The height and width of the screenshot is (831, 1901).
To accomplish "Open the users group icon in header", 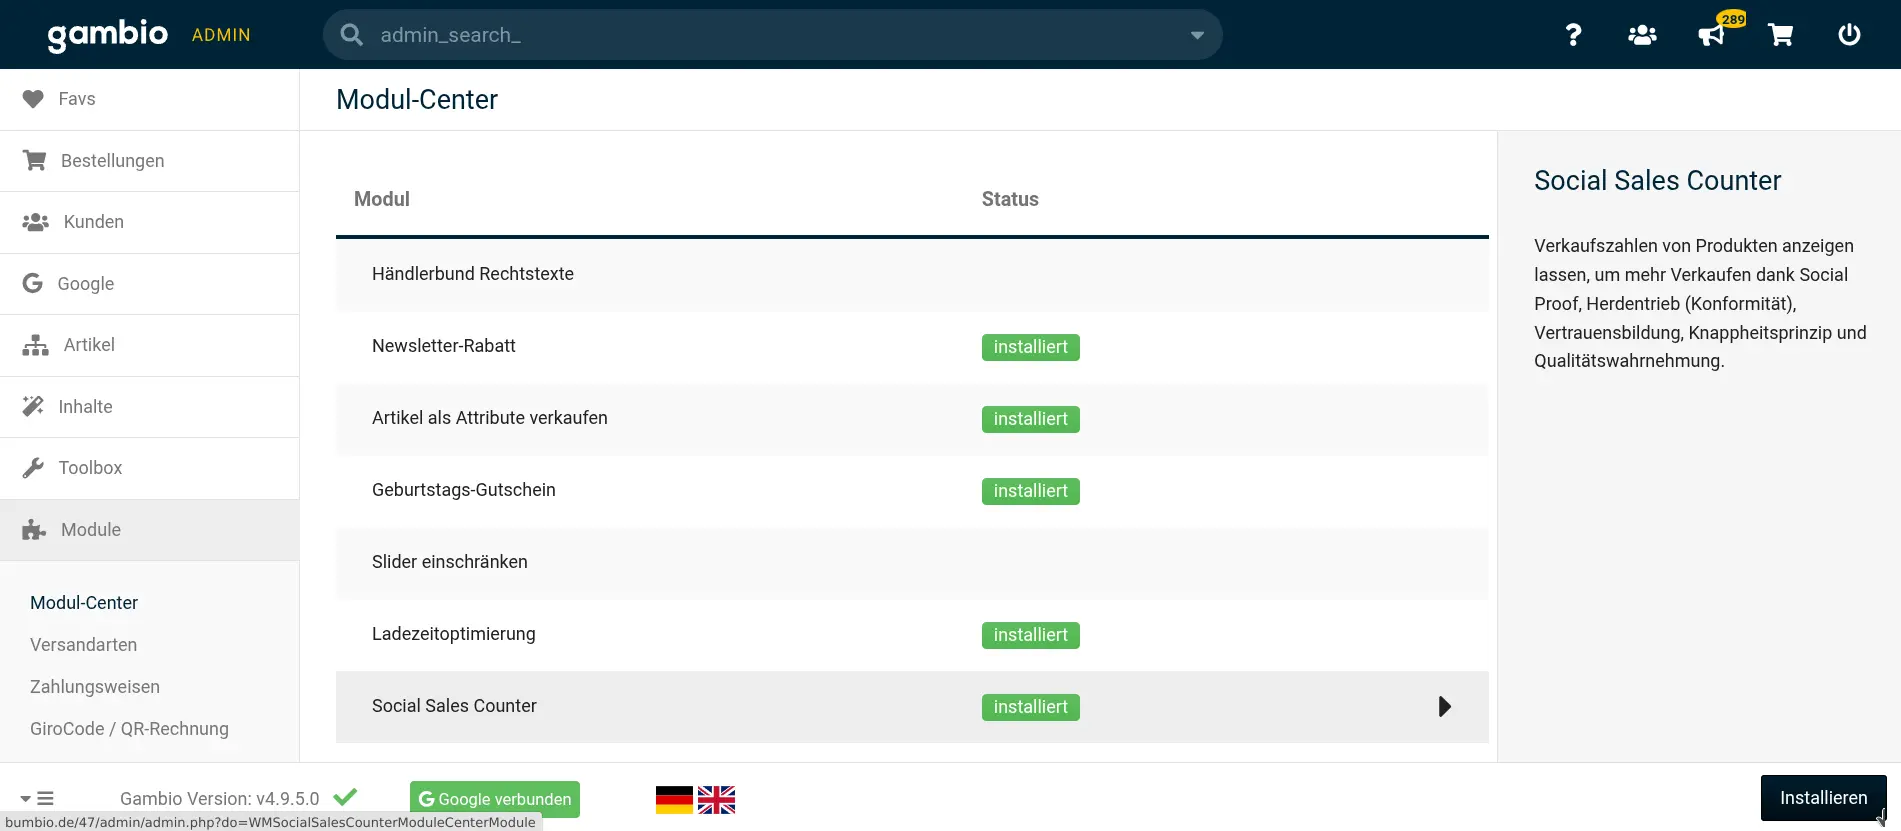I will tap(1642, 35).
